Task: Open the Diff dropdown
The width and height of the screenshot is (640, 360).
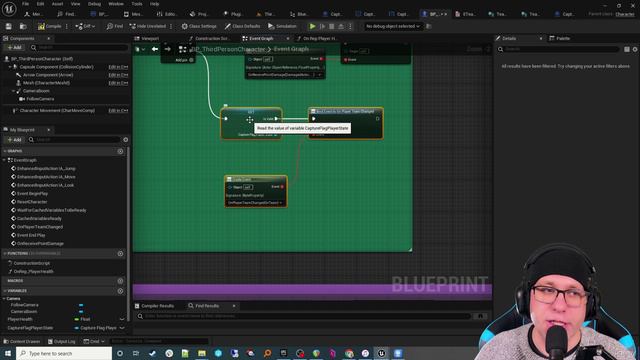Action: tap(85, 26)
